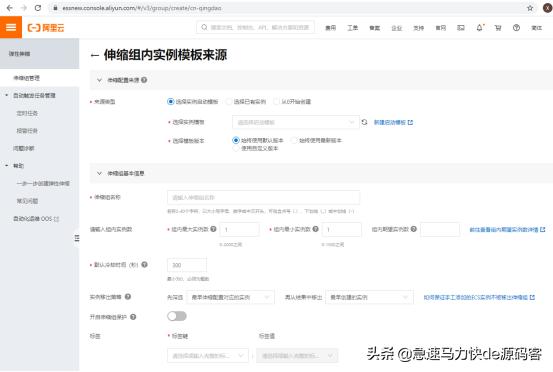Screen dimensions: 553x372
Task: Collapse the 伸缩配置来源 section
Action: tap(99, 80)
